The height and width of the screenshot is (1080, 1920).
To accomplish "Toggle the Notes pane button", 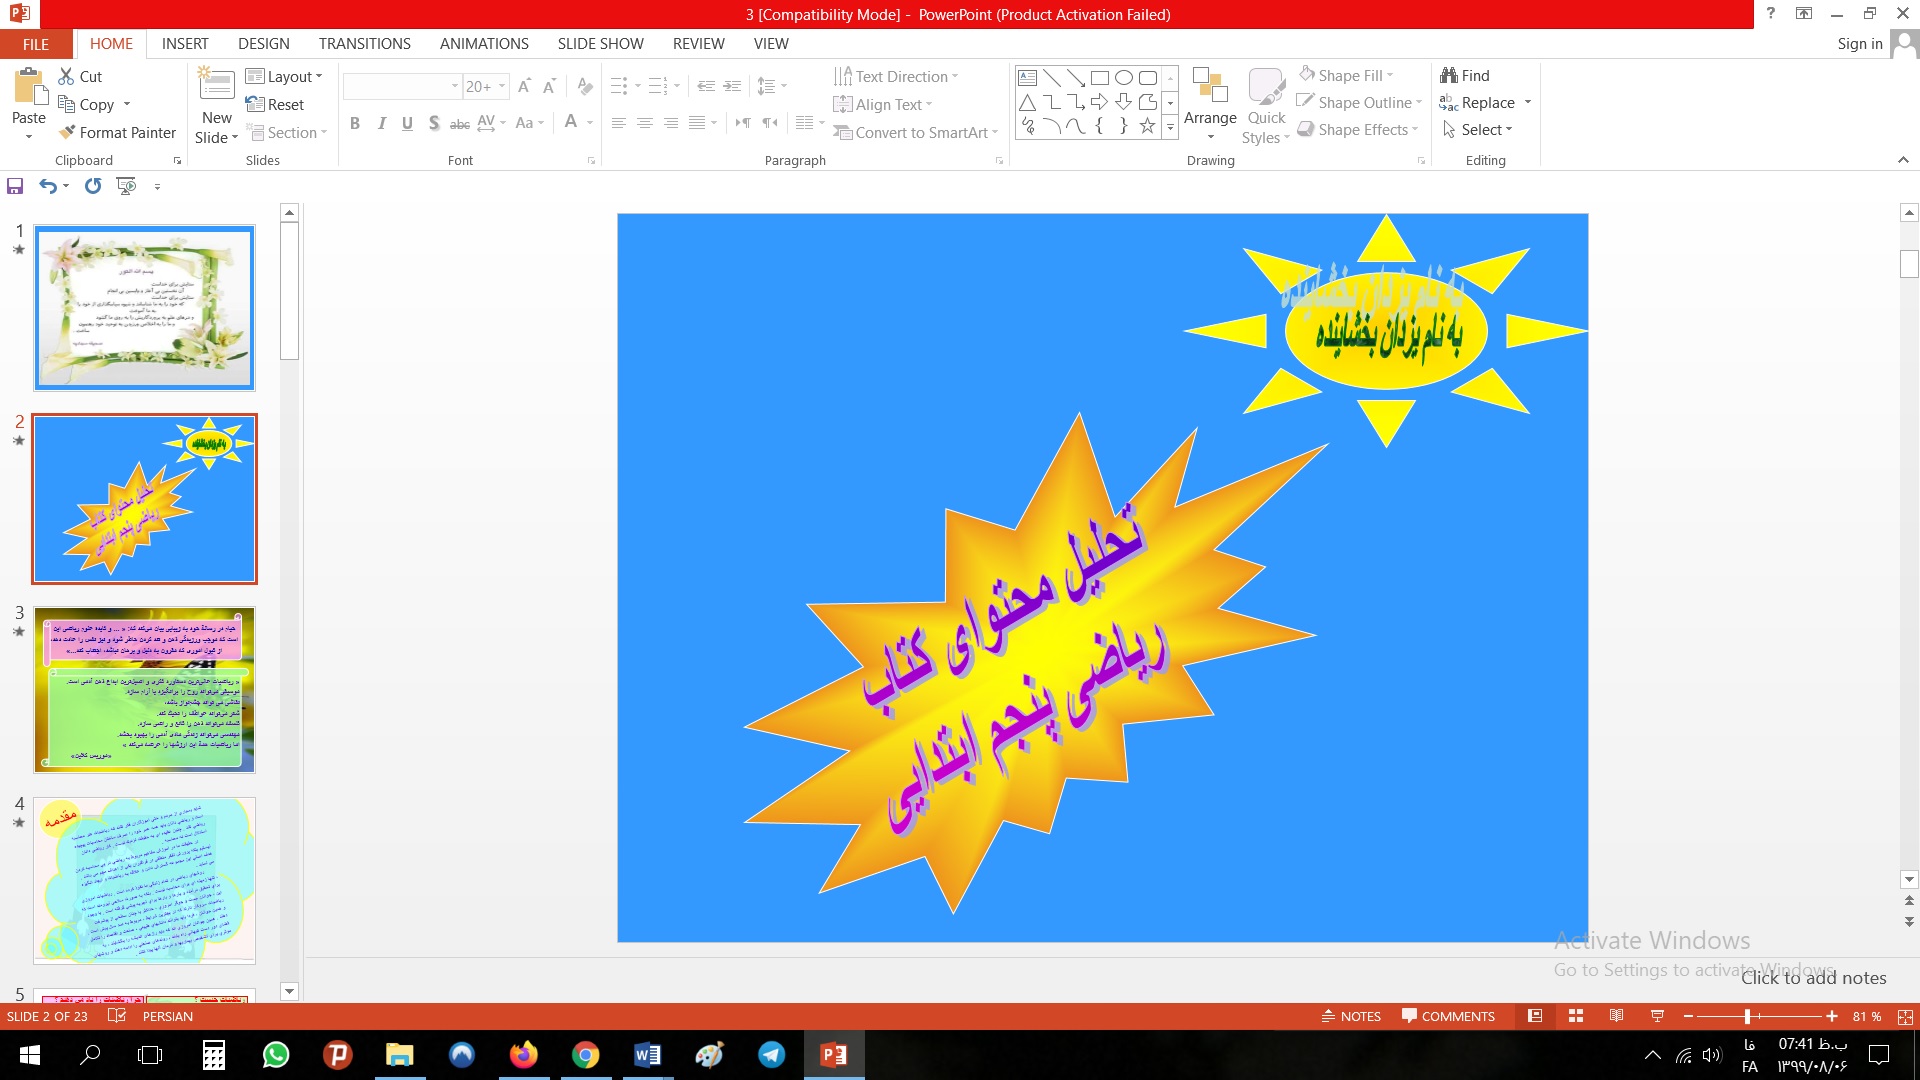I will [x=1351, y=1016].
